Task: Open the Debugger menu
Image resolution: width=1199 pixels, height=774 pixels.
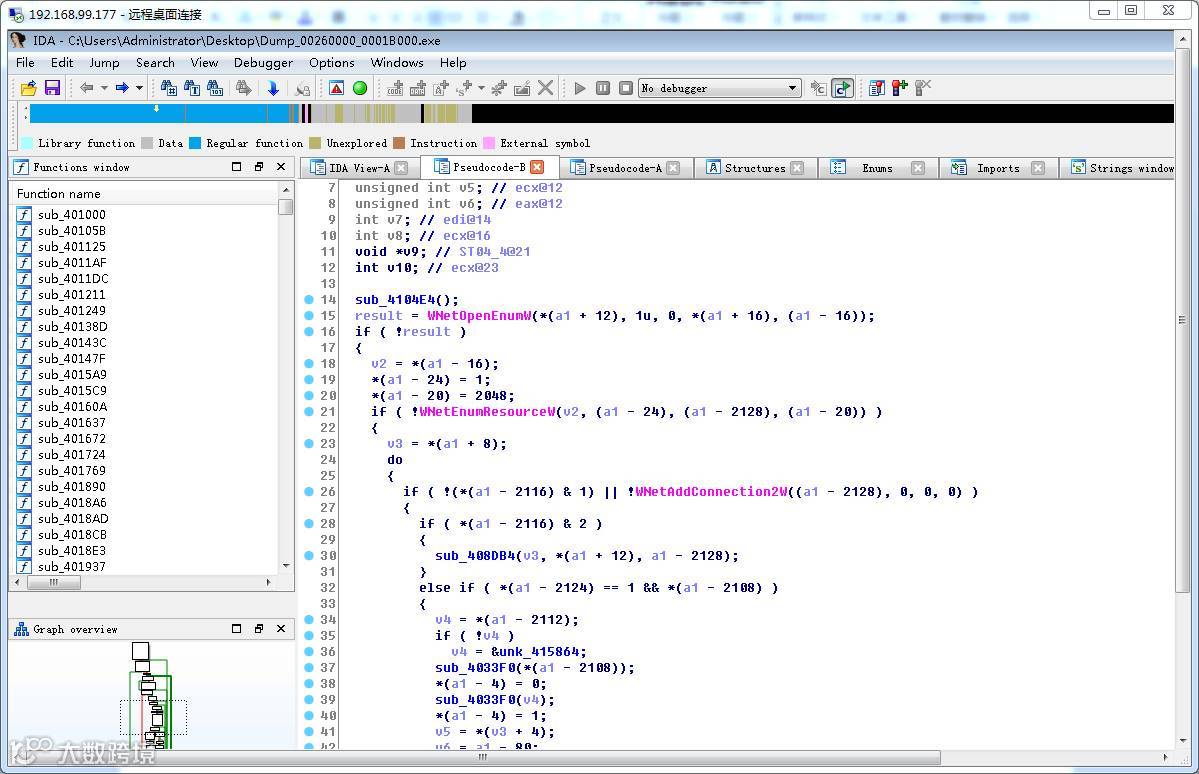Action: click(263, 63)
